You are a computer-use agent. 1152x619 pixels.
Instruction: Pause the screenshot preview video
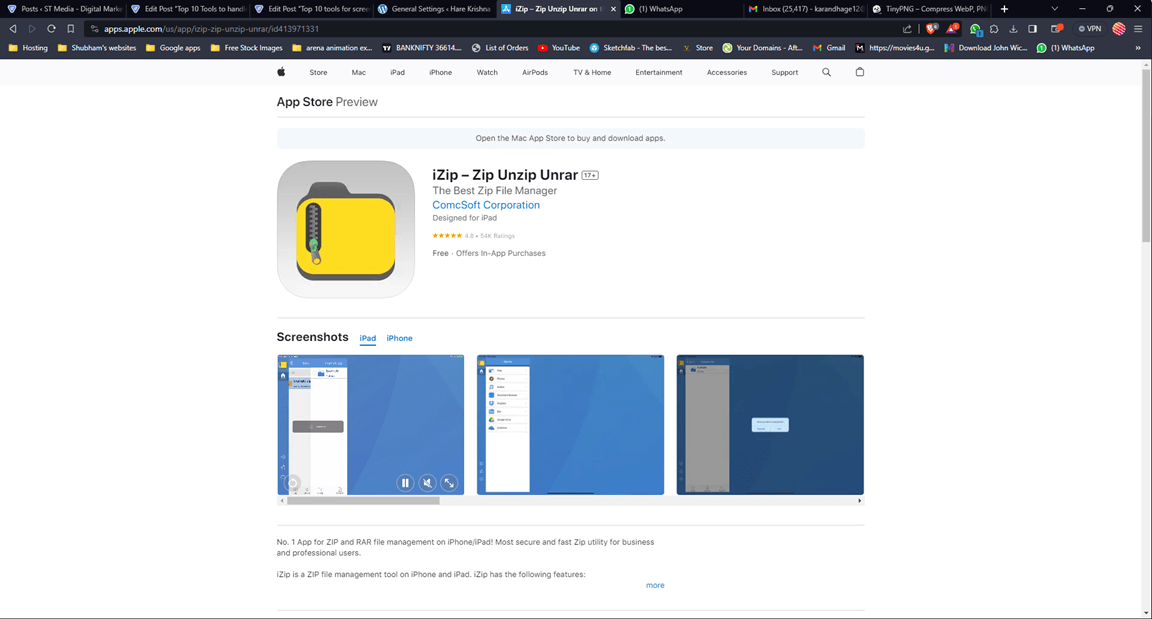[x=405, y=483]
